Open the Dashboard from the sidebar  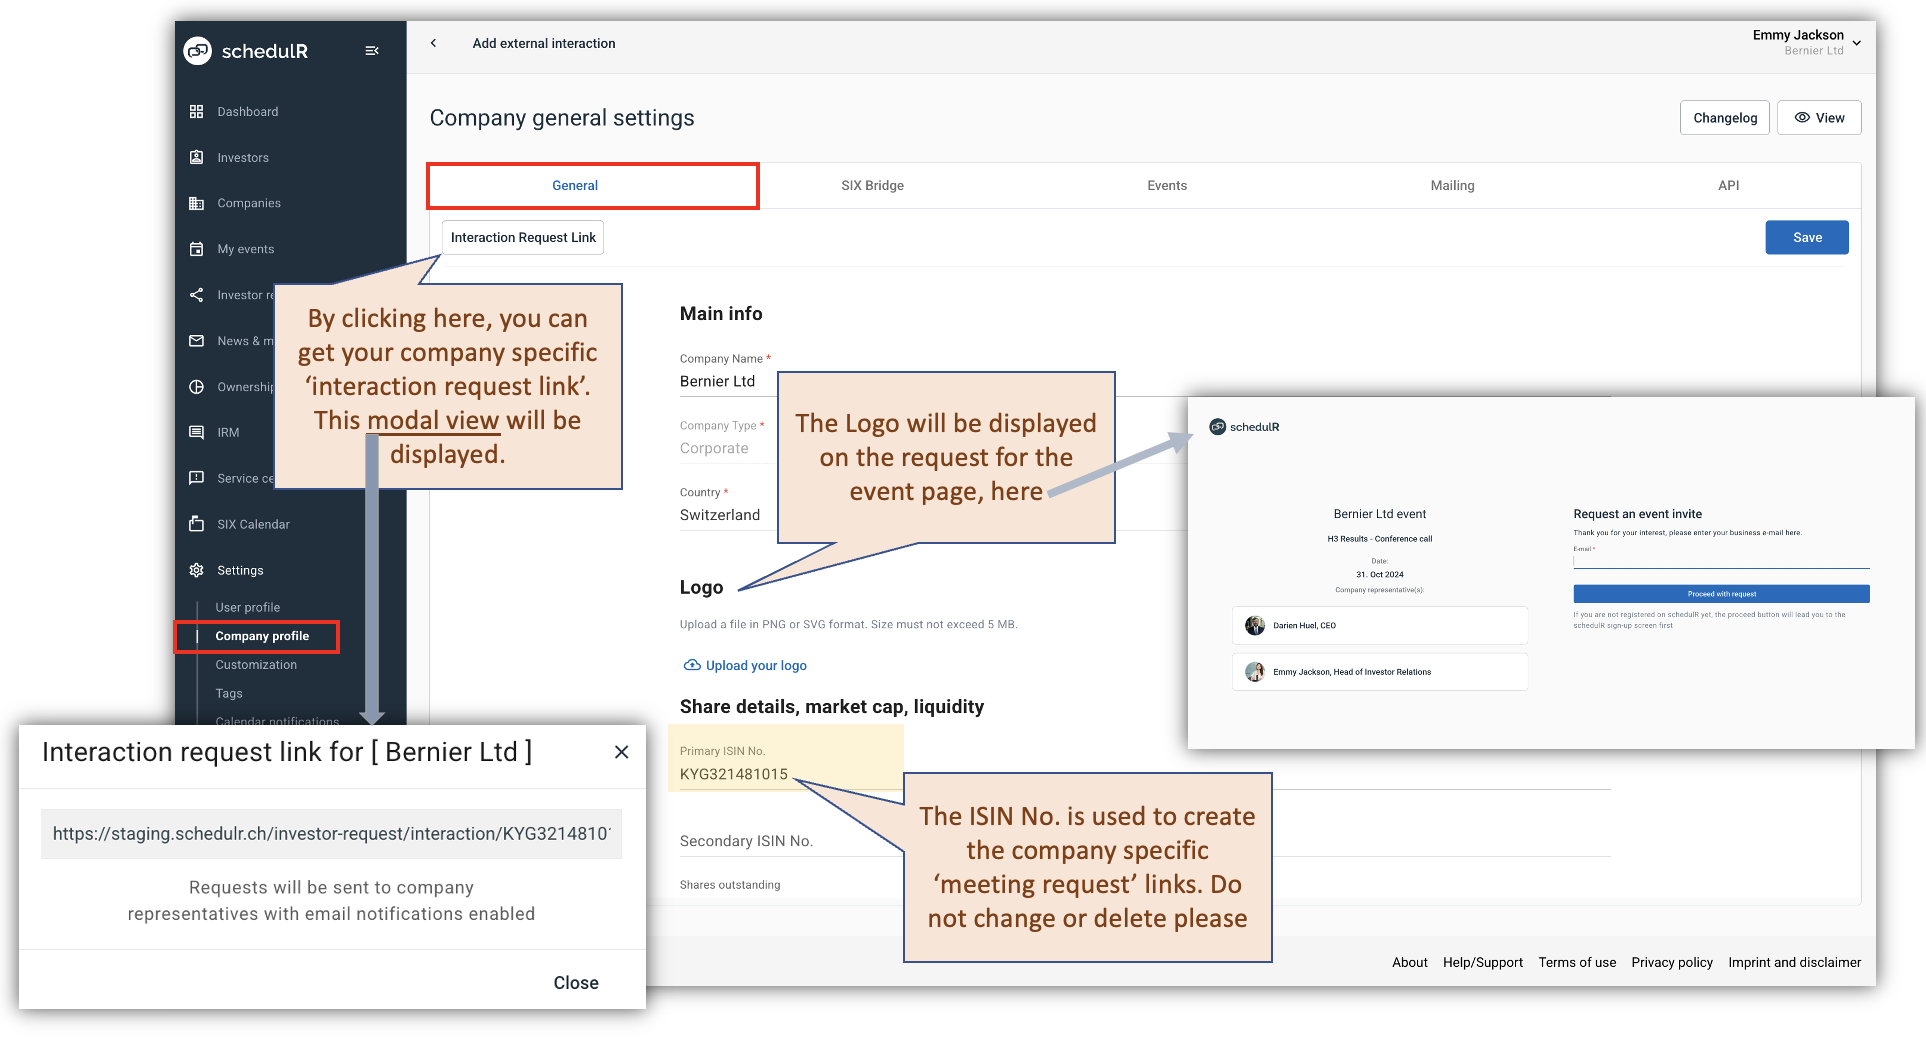[x=247, y=111]
